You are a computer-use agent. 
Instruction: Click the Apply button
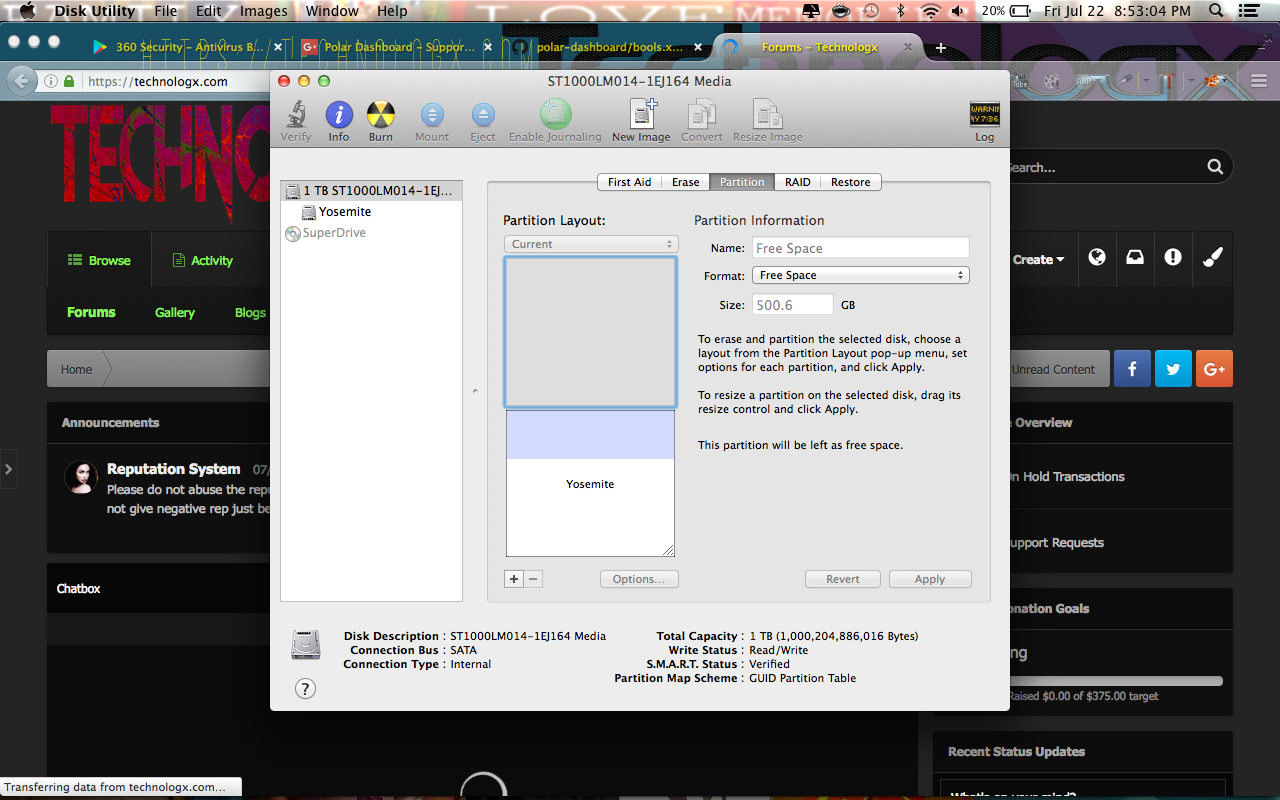pyautogui.click(x=929, y=579)
